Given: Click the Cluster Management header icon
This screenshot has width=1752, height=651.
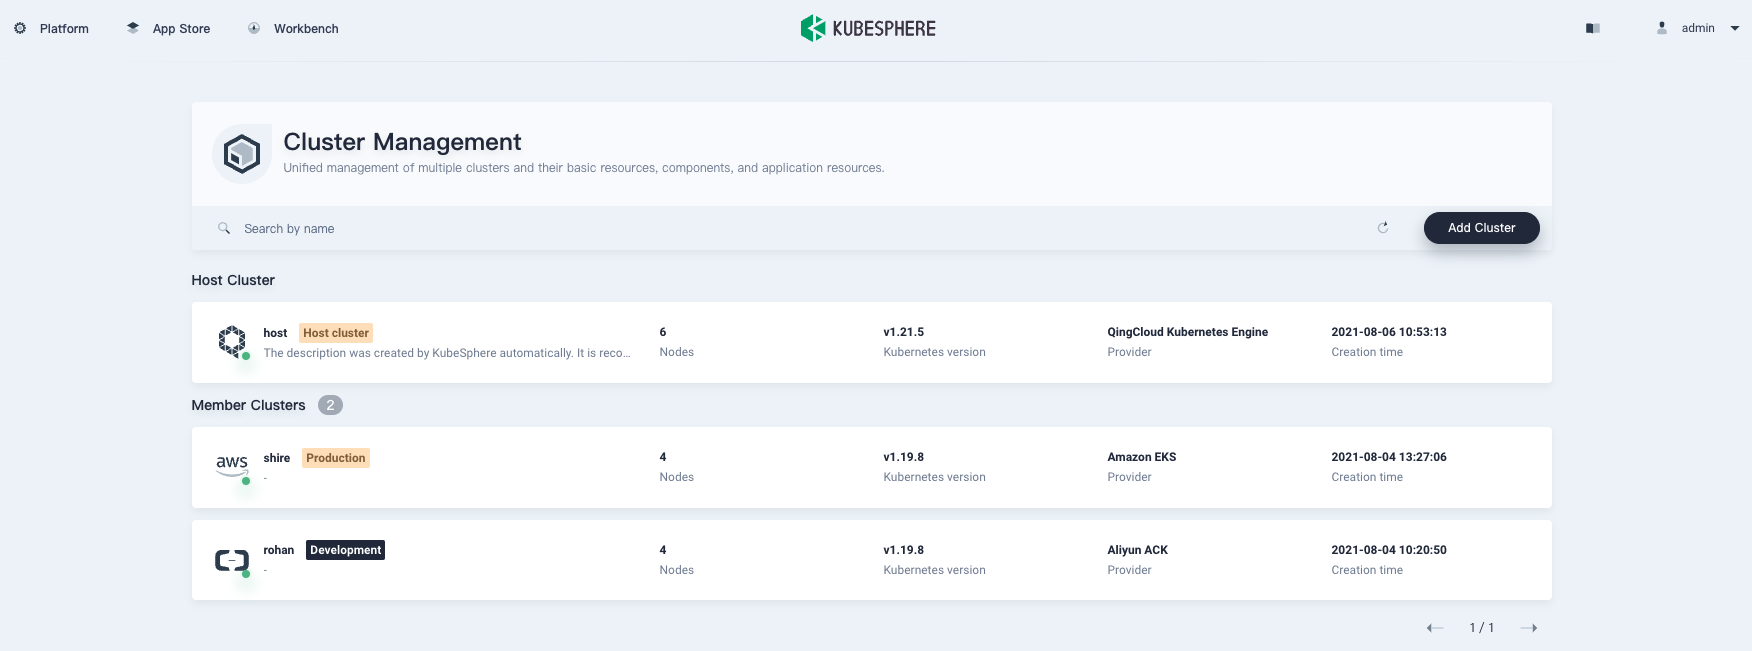Looking at the screenshot, I should [242, 154].
